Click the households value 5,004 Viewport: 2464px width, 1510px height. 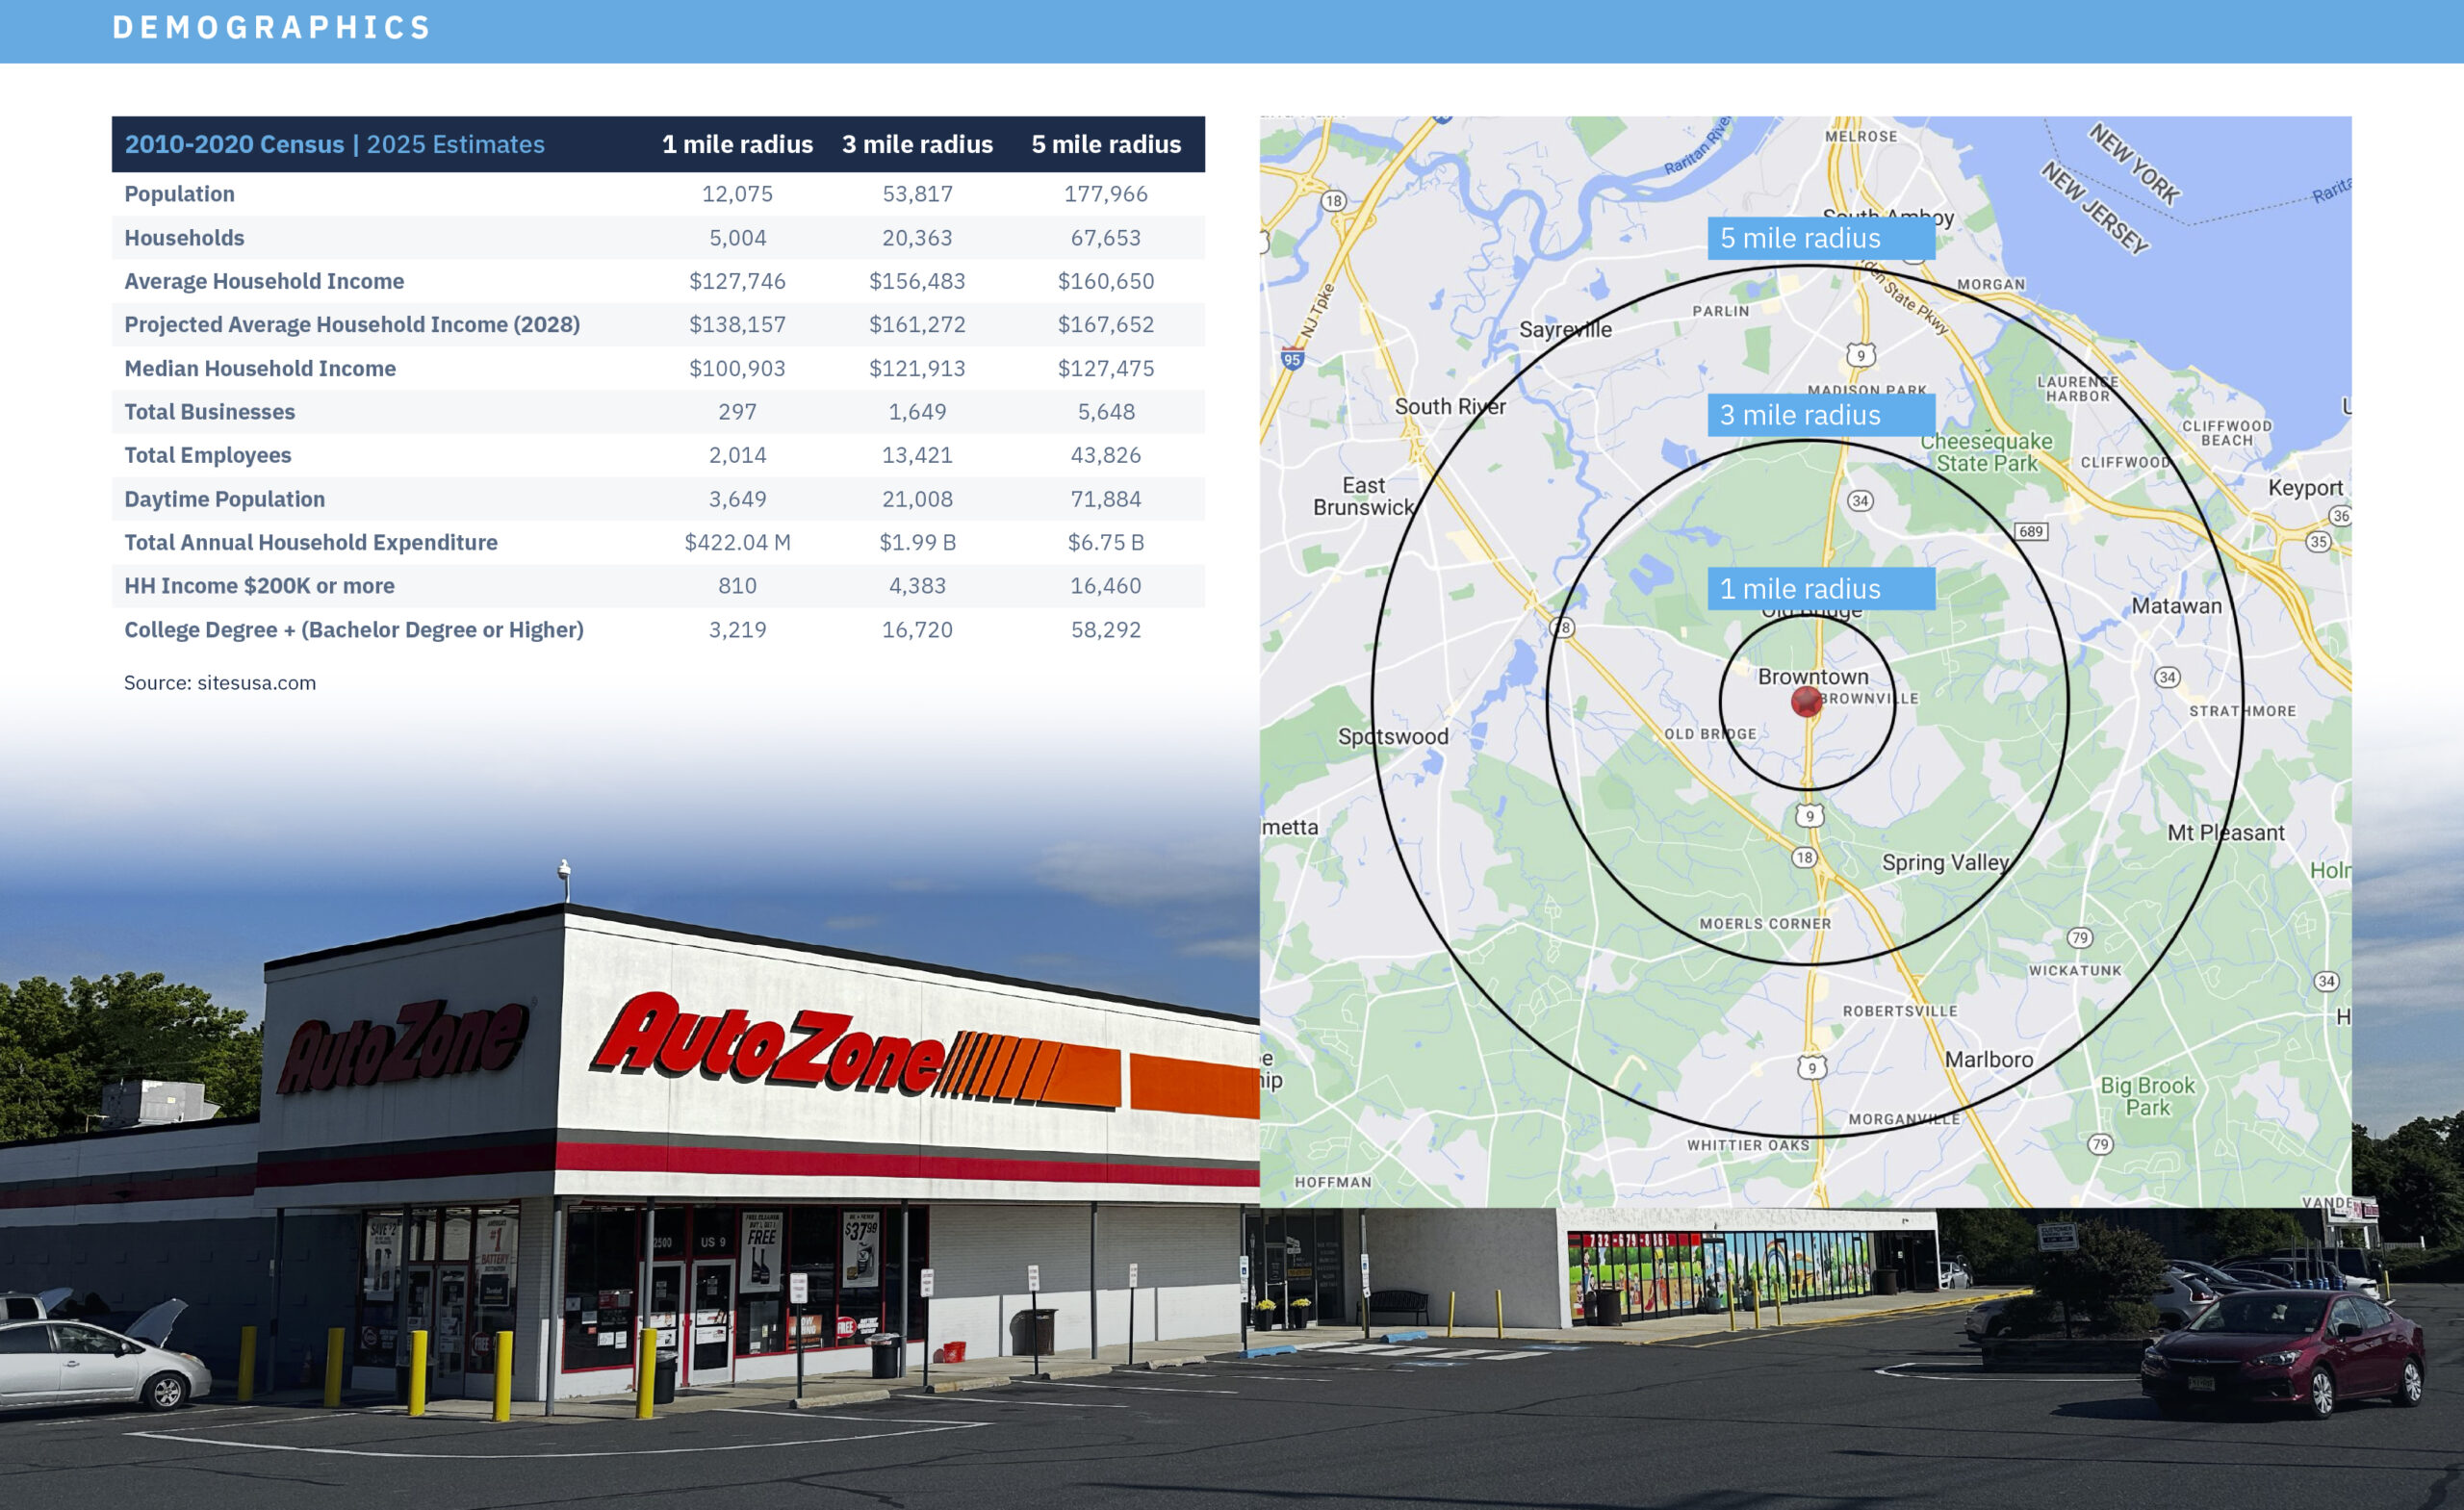[737, 238]
